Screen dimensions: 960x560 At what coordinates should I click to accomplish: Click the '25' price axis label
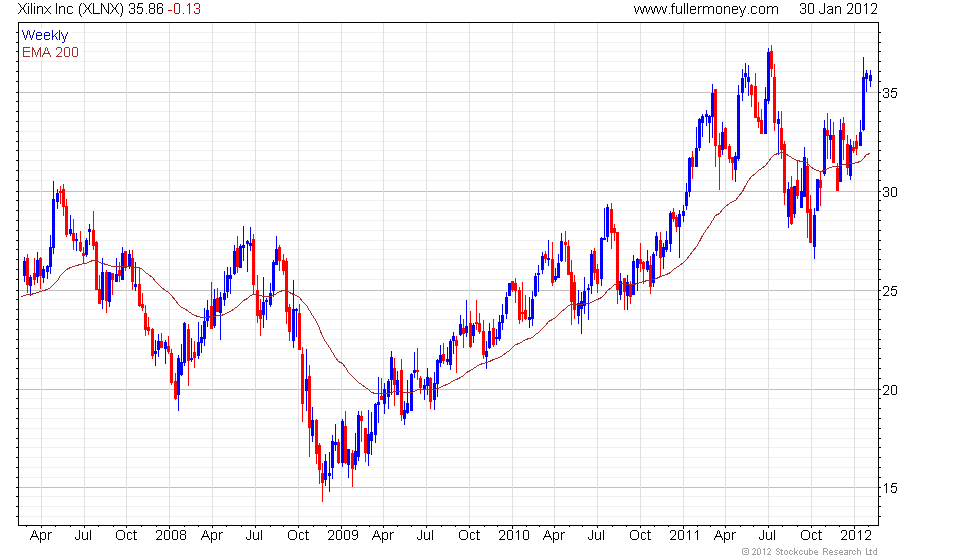(890, 291)
